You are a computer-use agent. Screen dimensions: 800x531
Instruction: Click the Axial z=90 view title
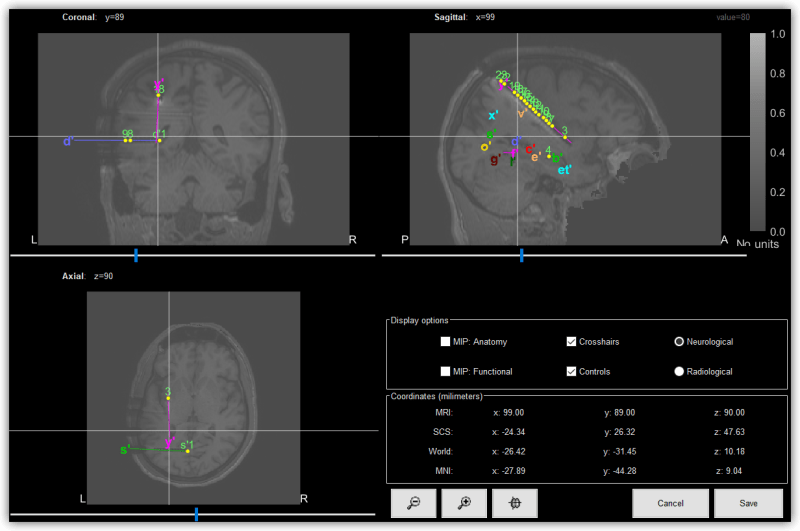87,276
